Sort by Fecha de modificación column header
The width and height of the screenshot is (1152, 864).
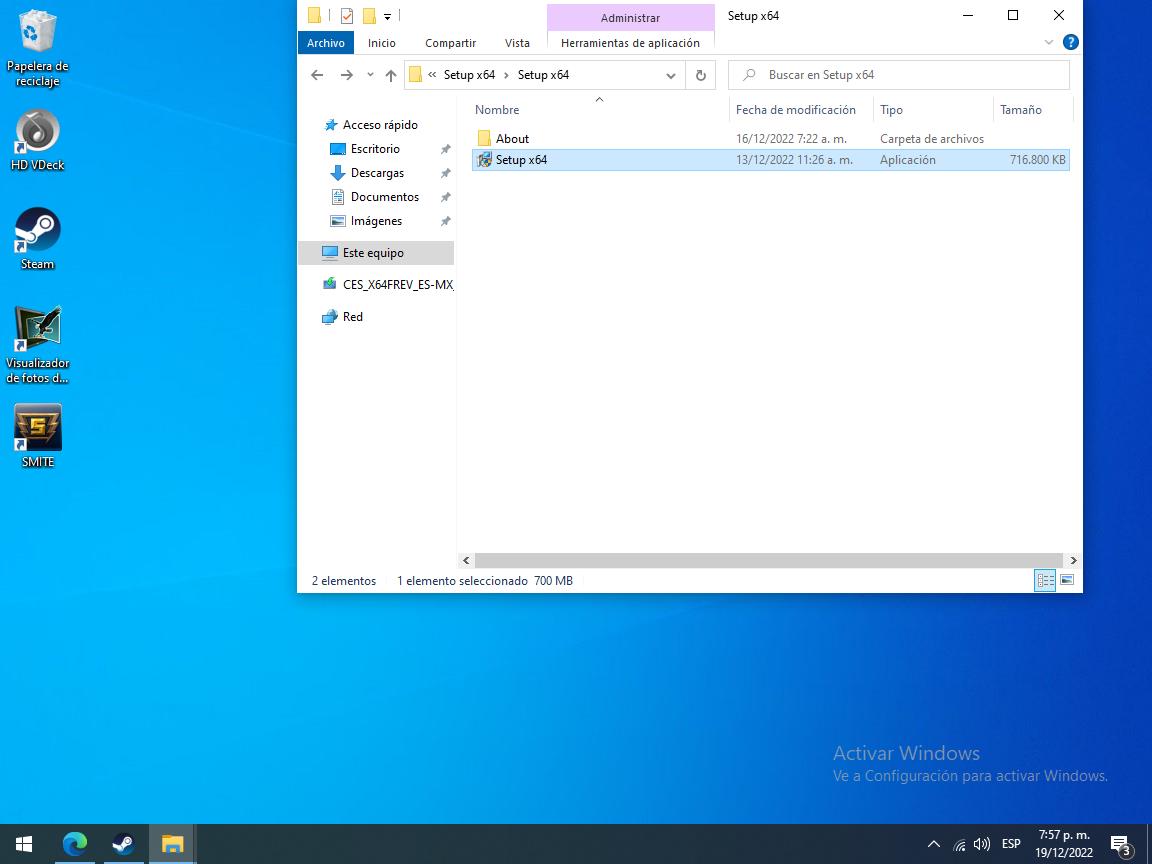tap(795, 110)
